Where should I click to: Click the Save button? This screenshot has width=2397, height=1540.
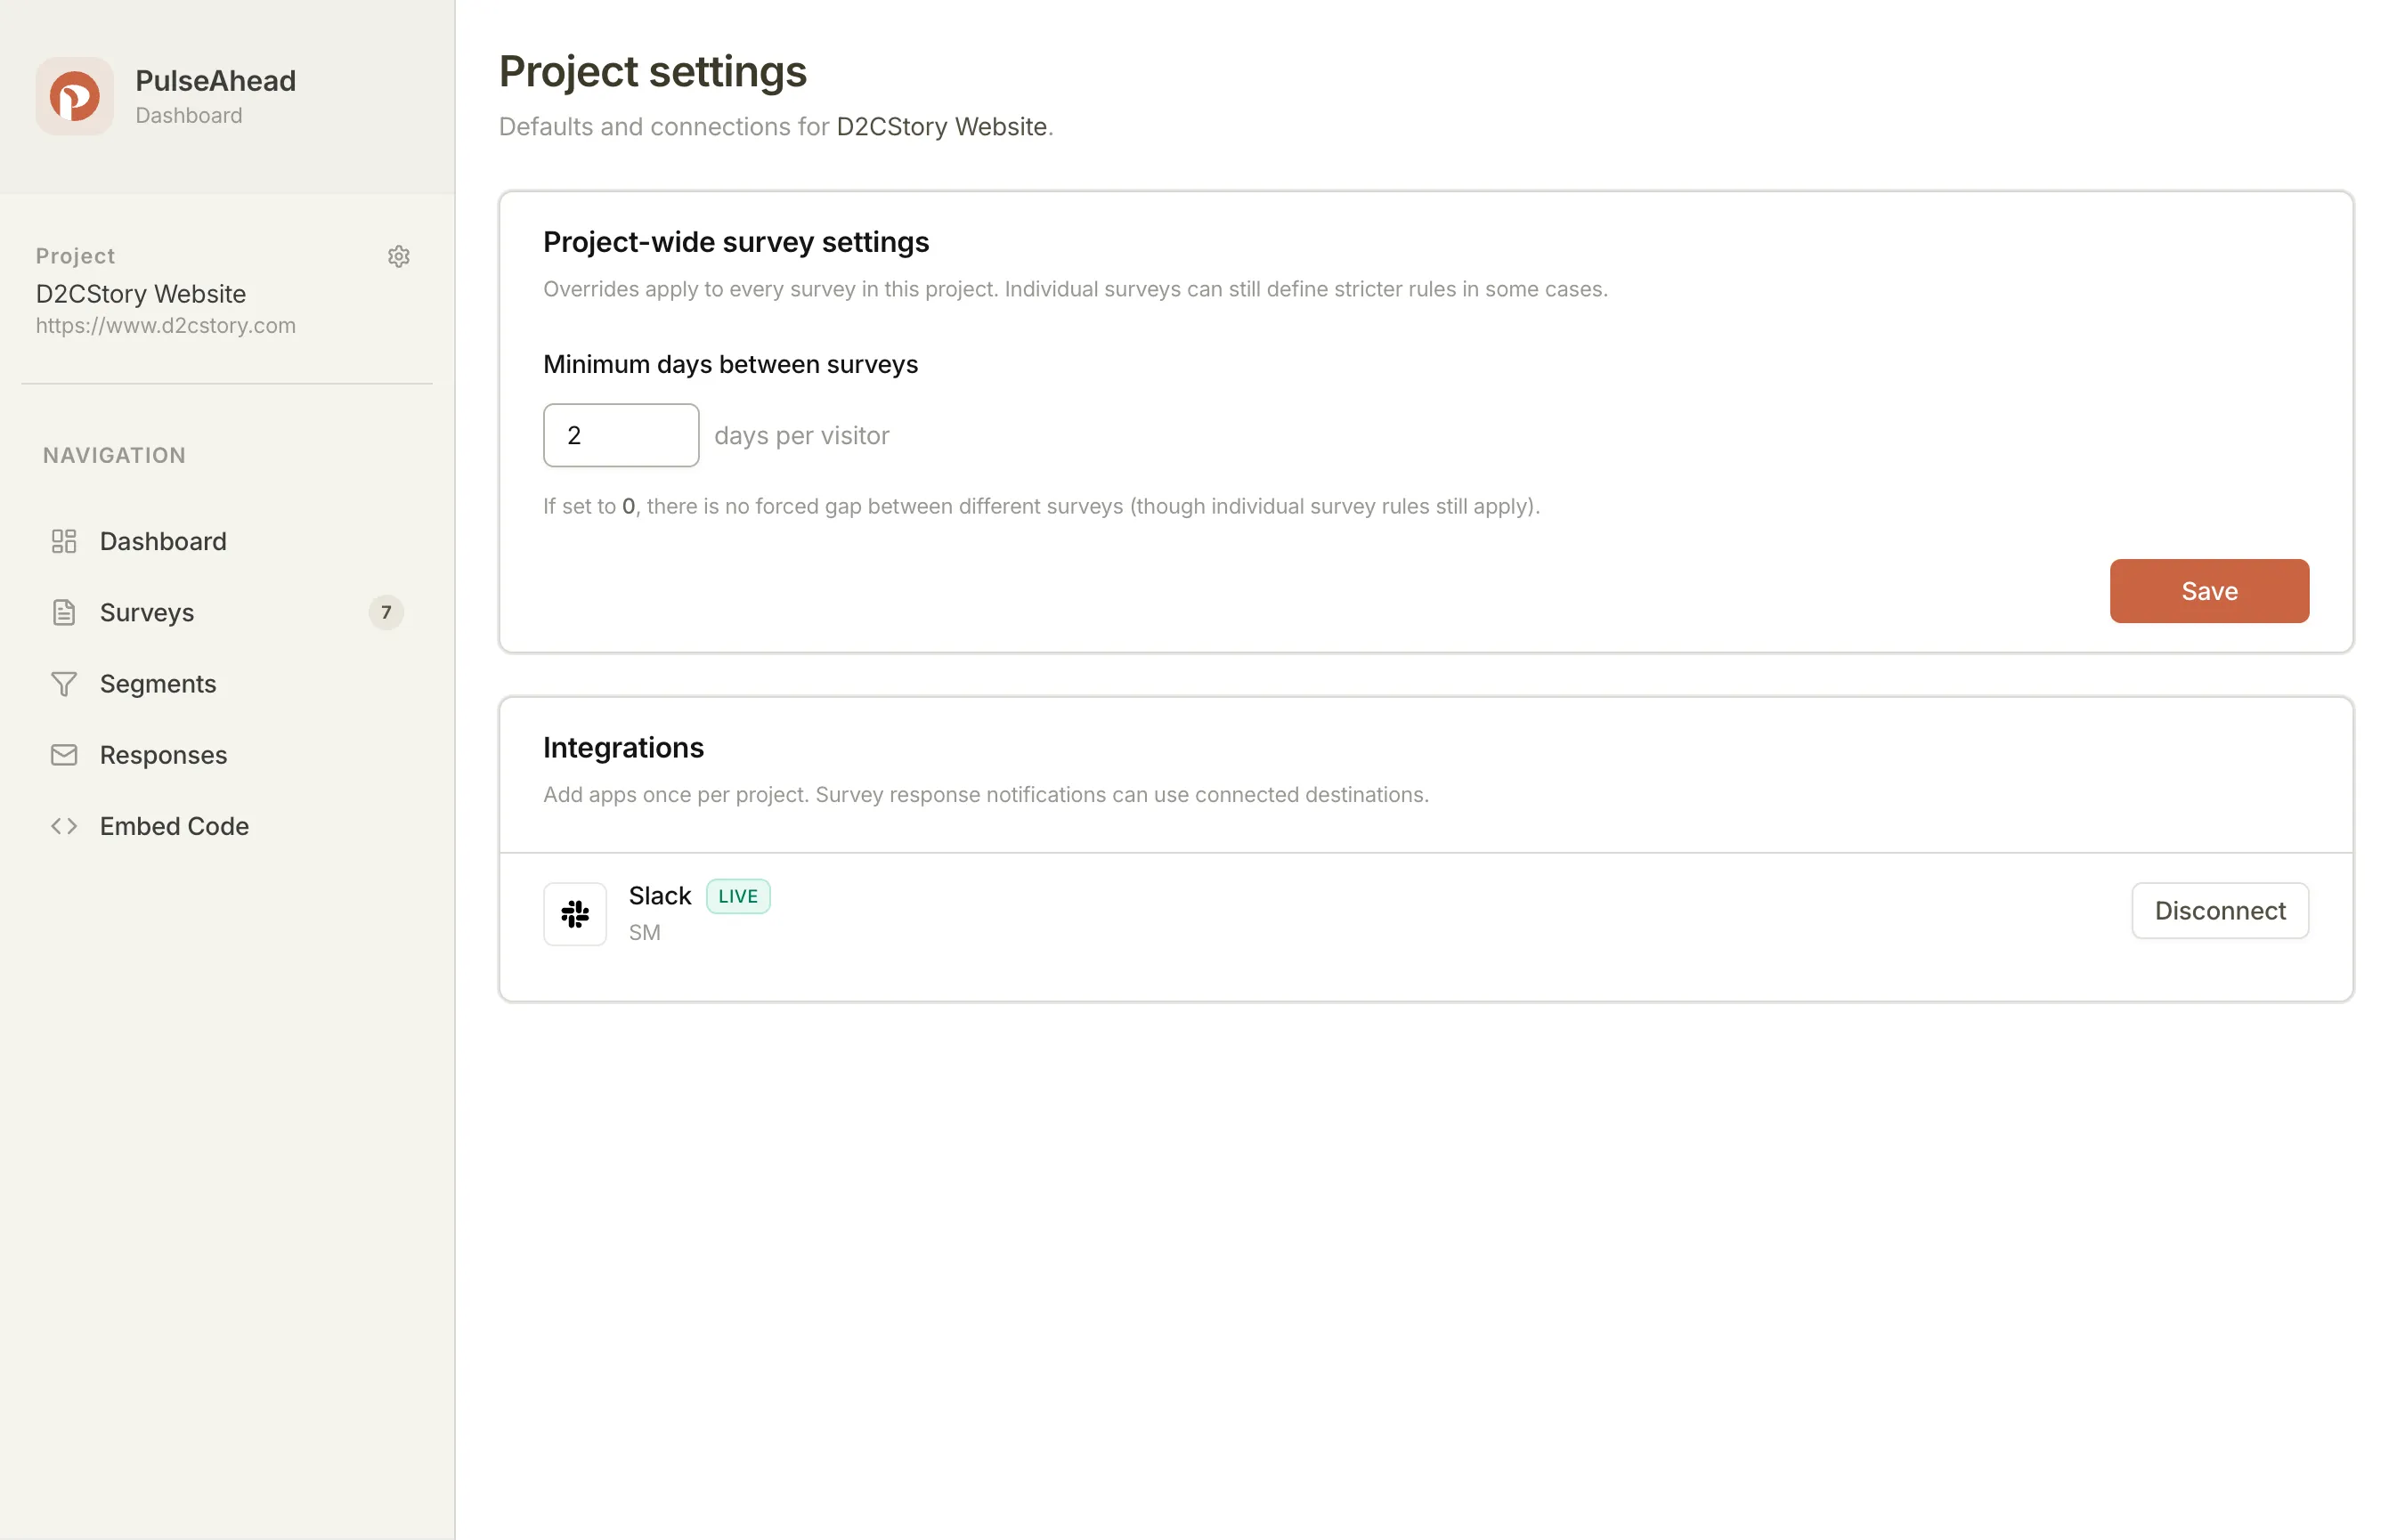2209,591
